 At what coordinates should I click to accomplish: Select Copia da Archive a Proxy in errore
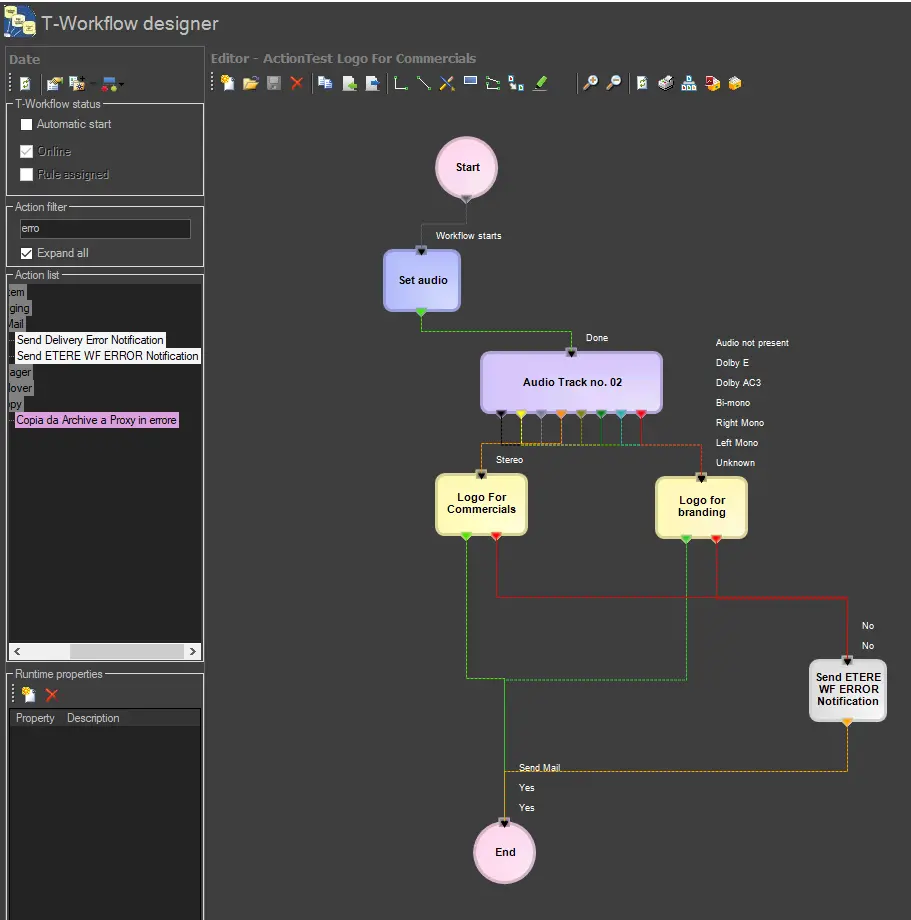coord(96,420)
